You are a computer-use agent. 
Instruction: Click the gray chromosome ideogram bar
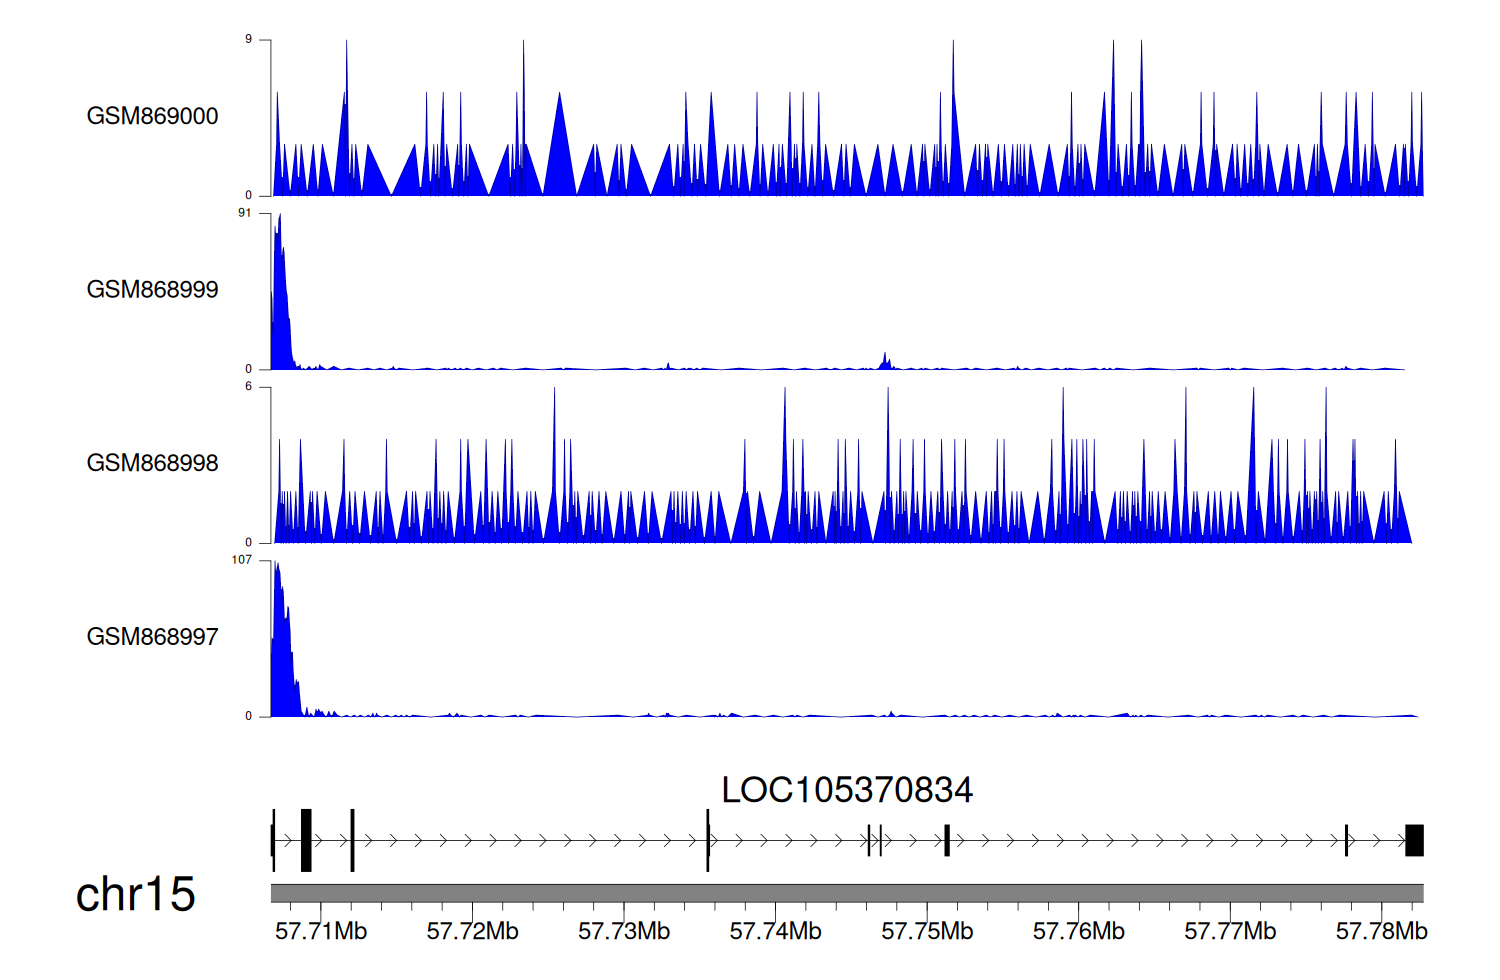[x=846, y=893]
